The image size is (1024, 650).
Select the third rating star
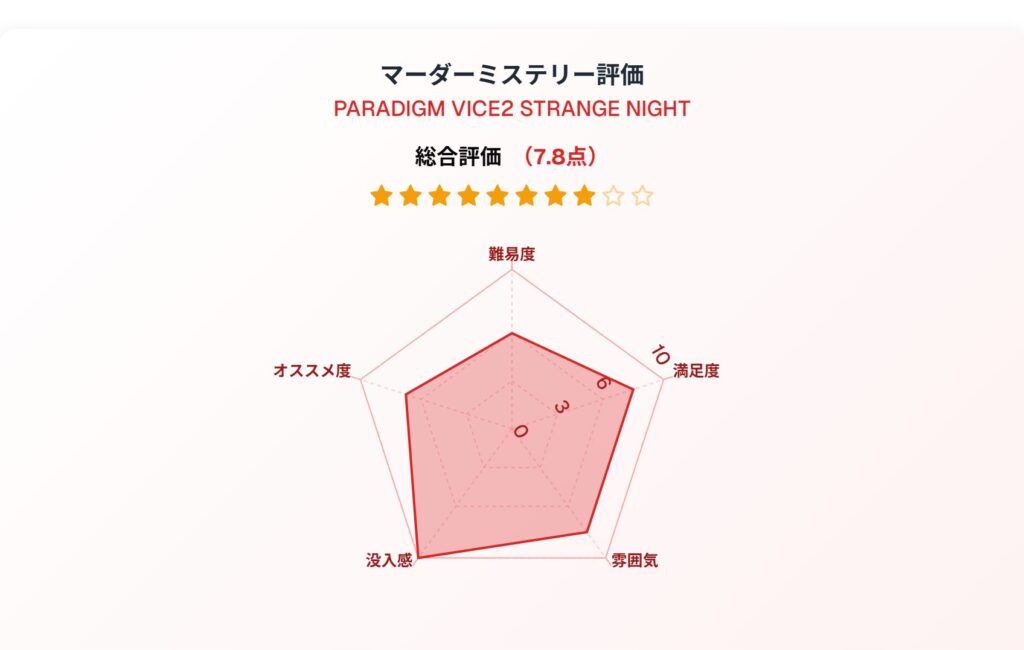[x=440, y=195]
